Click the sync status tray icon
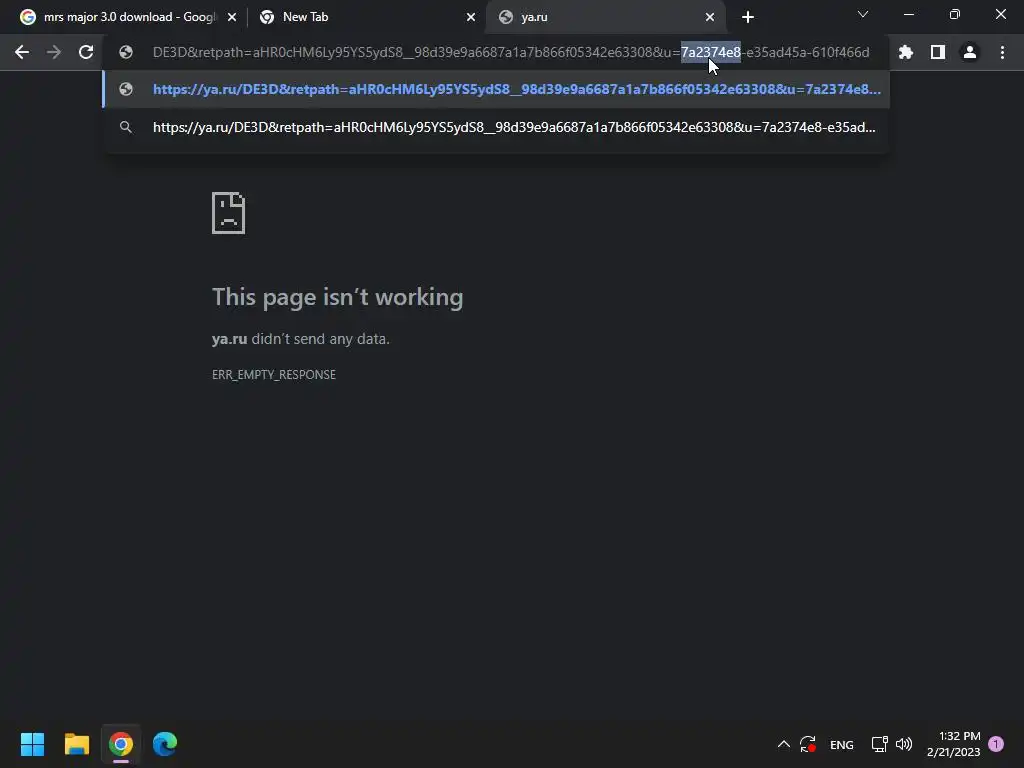Image resolution: width=1024 pixels, height=768 pixels. coord(808,744)
